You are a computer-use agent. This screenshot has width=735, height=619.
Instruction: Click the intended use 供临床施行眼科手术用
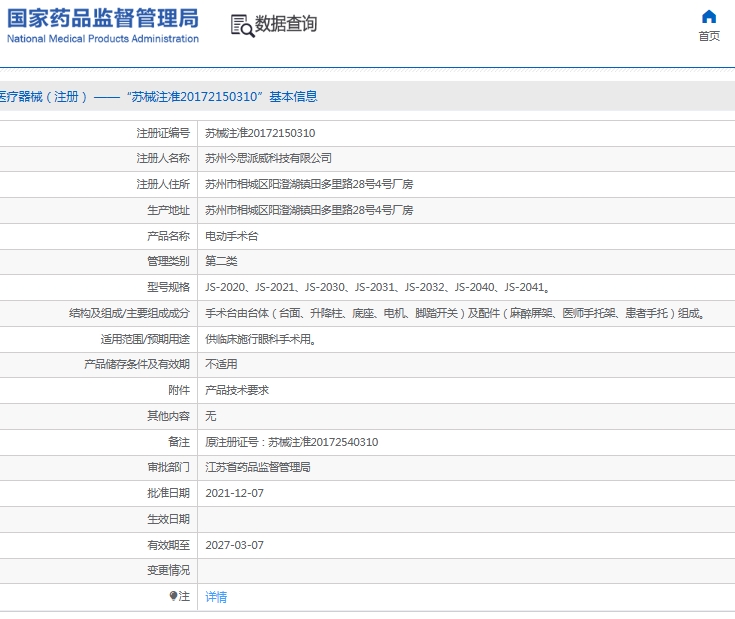[x=261, y=339]
